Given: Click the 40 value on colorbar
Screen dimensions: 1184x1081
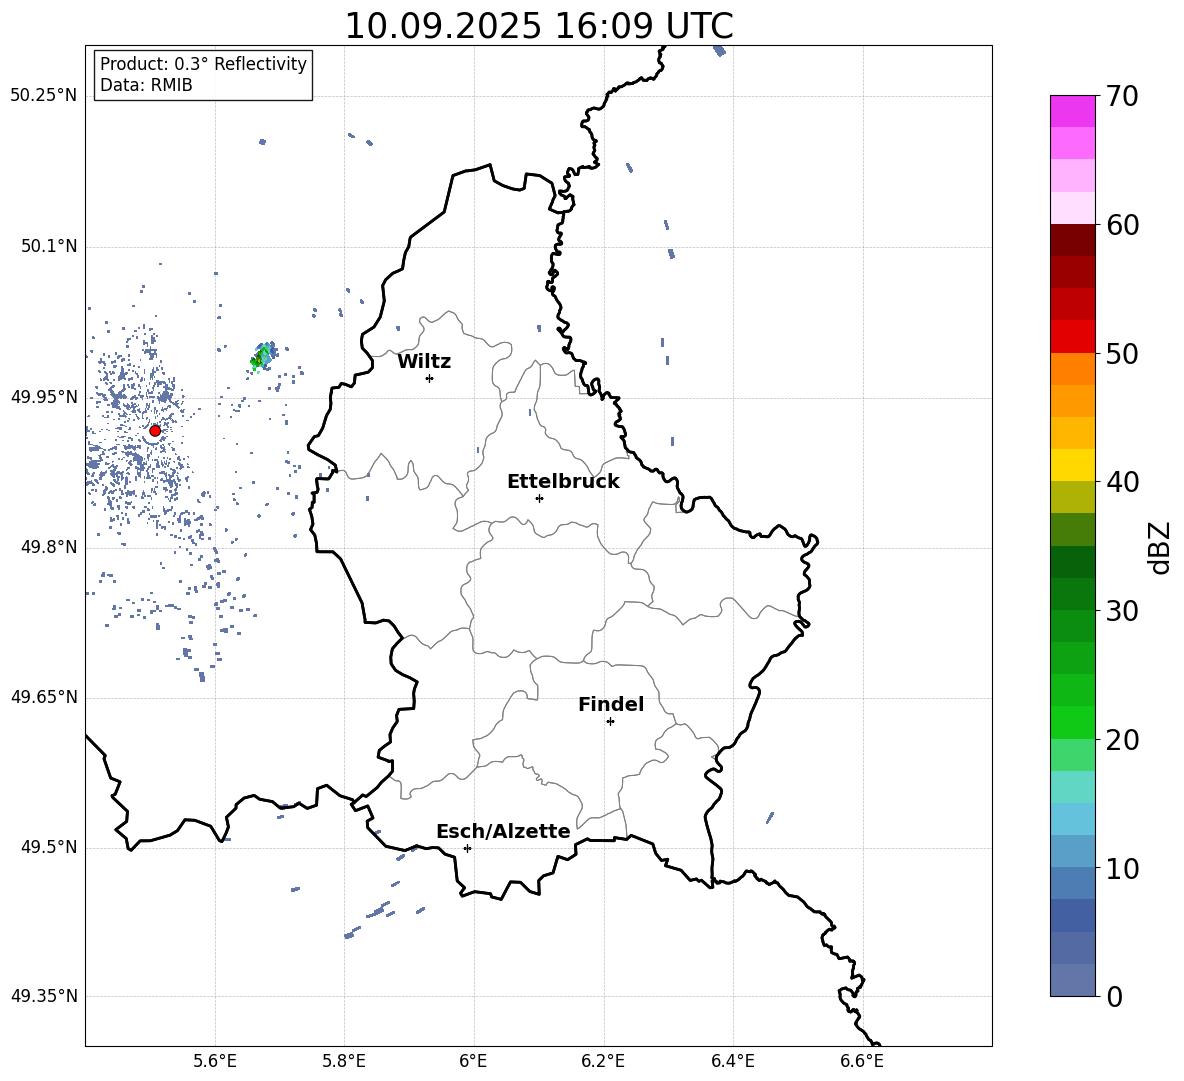Looking at the screenshot, I should [x=1122, y=482].
